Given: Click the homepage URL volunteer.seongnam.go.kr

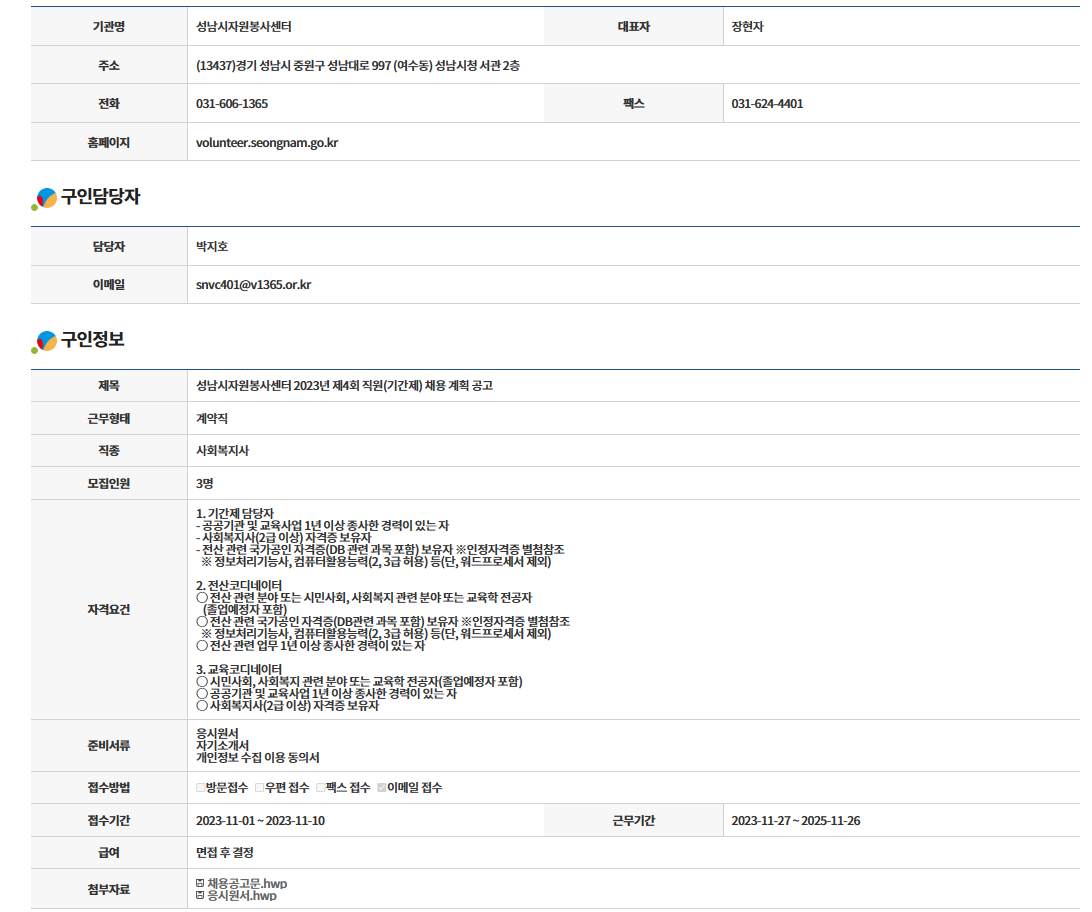Looking at the screenshot, I should coord(267,143).
